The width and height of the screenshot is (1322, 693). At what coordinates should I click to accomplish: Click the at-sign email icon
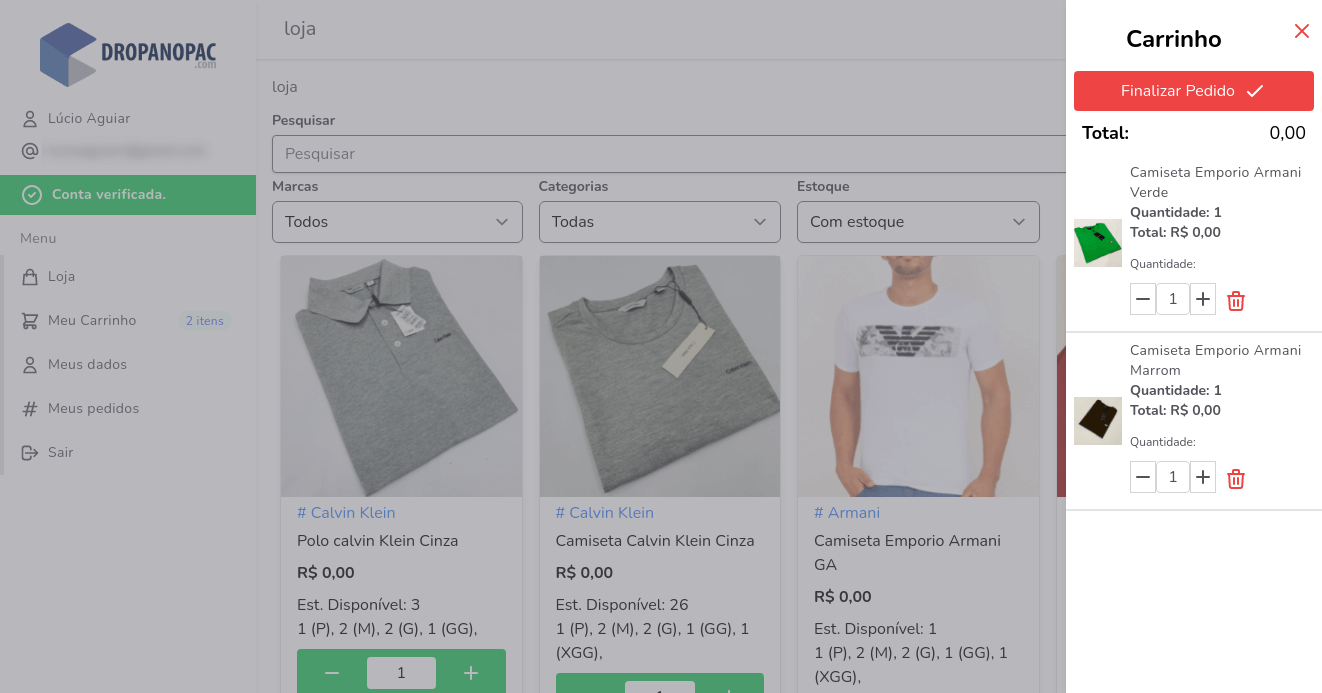click(30, 150)
